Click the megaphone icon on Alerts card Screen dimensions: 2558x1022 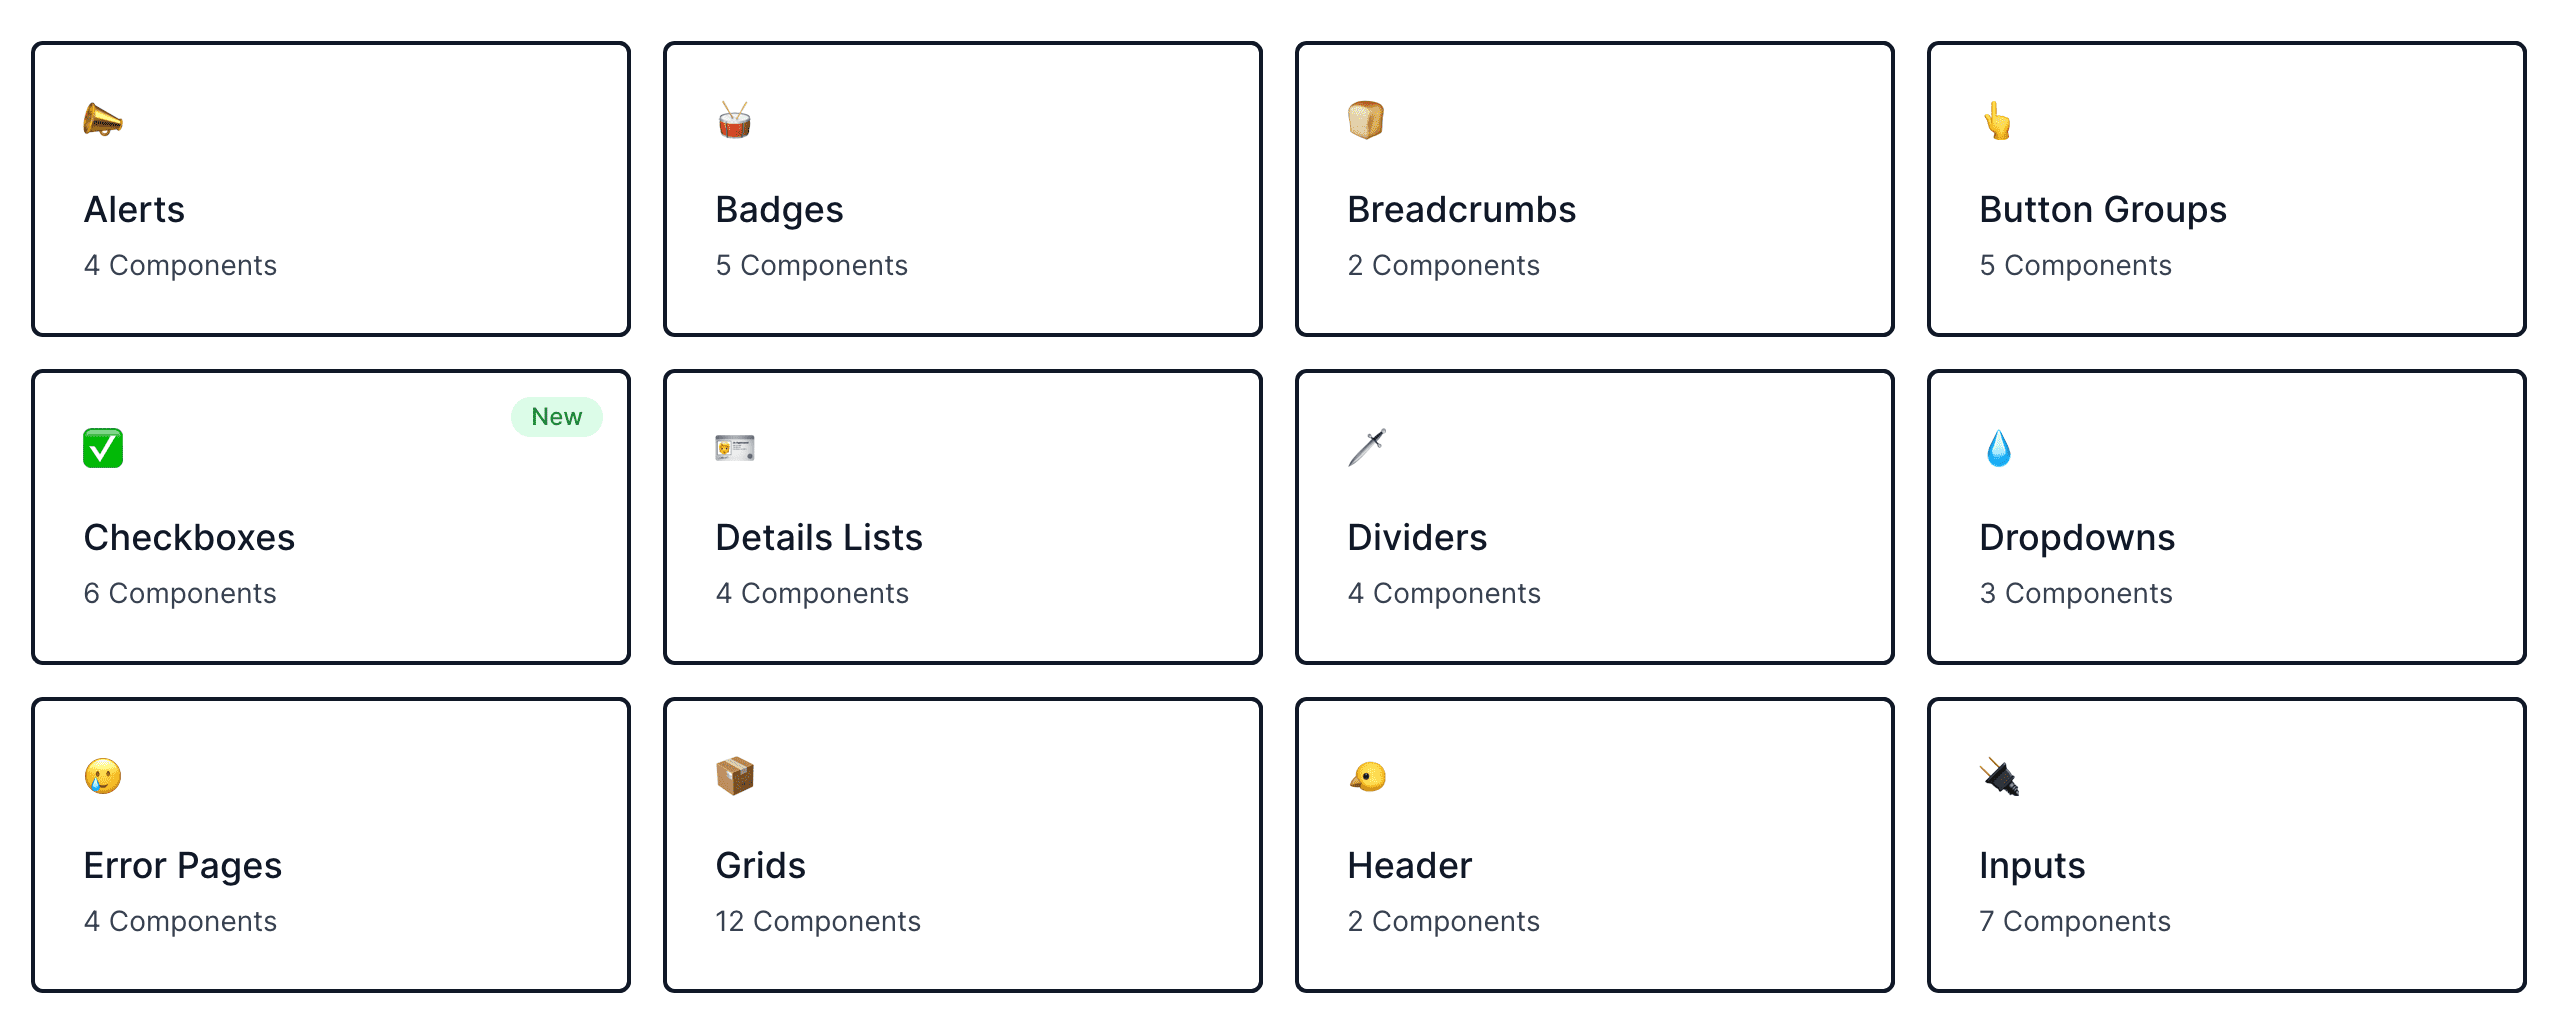point(102,121)
